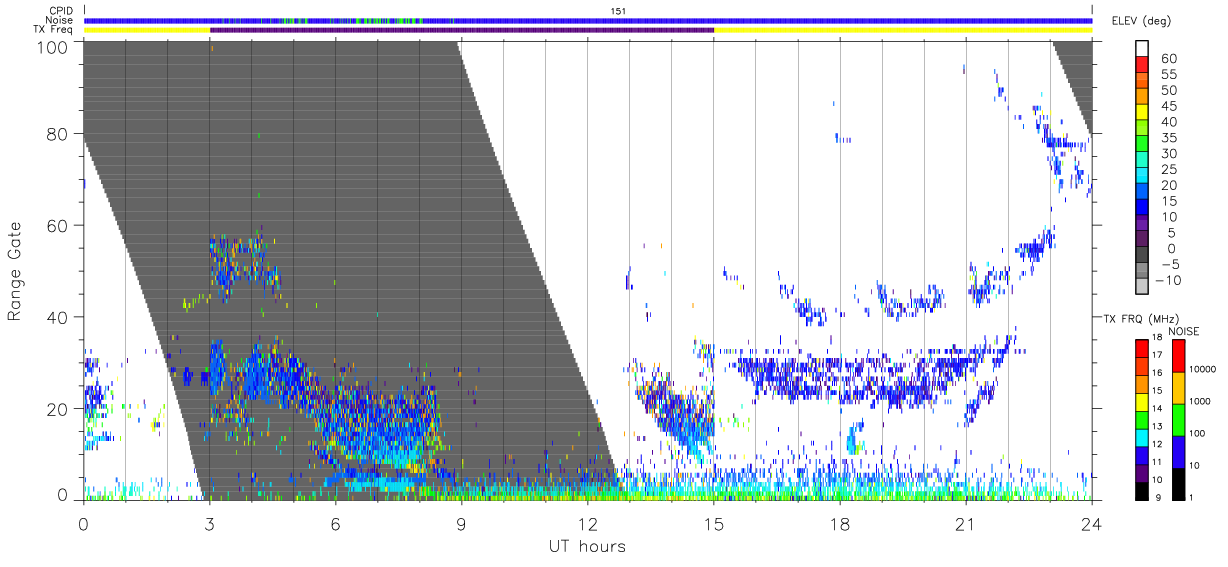Click the 80 tick on Range Gate axis
This screenshot has width=1228, height=567.
coord(58,134)
